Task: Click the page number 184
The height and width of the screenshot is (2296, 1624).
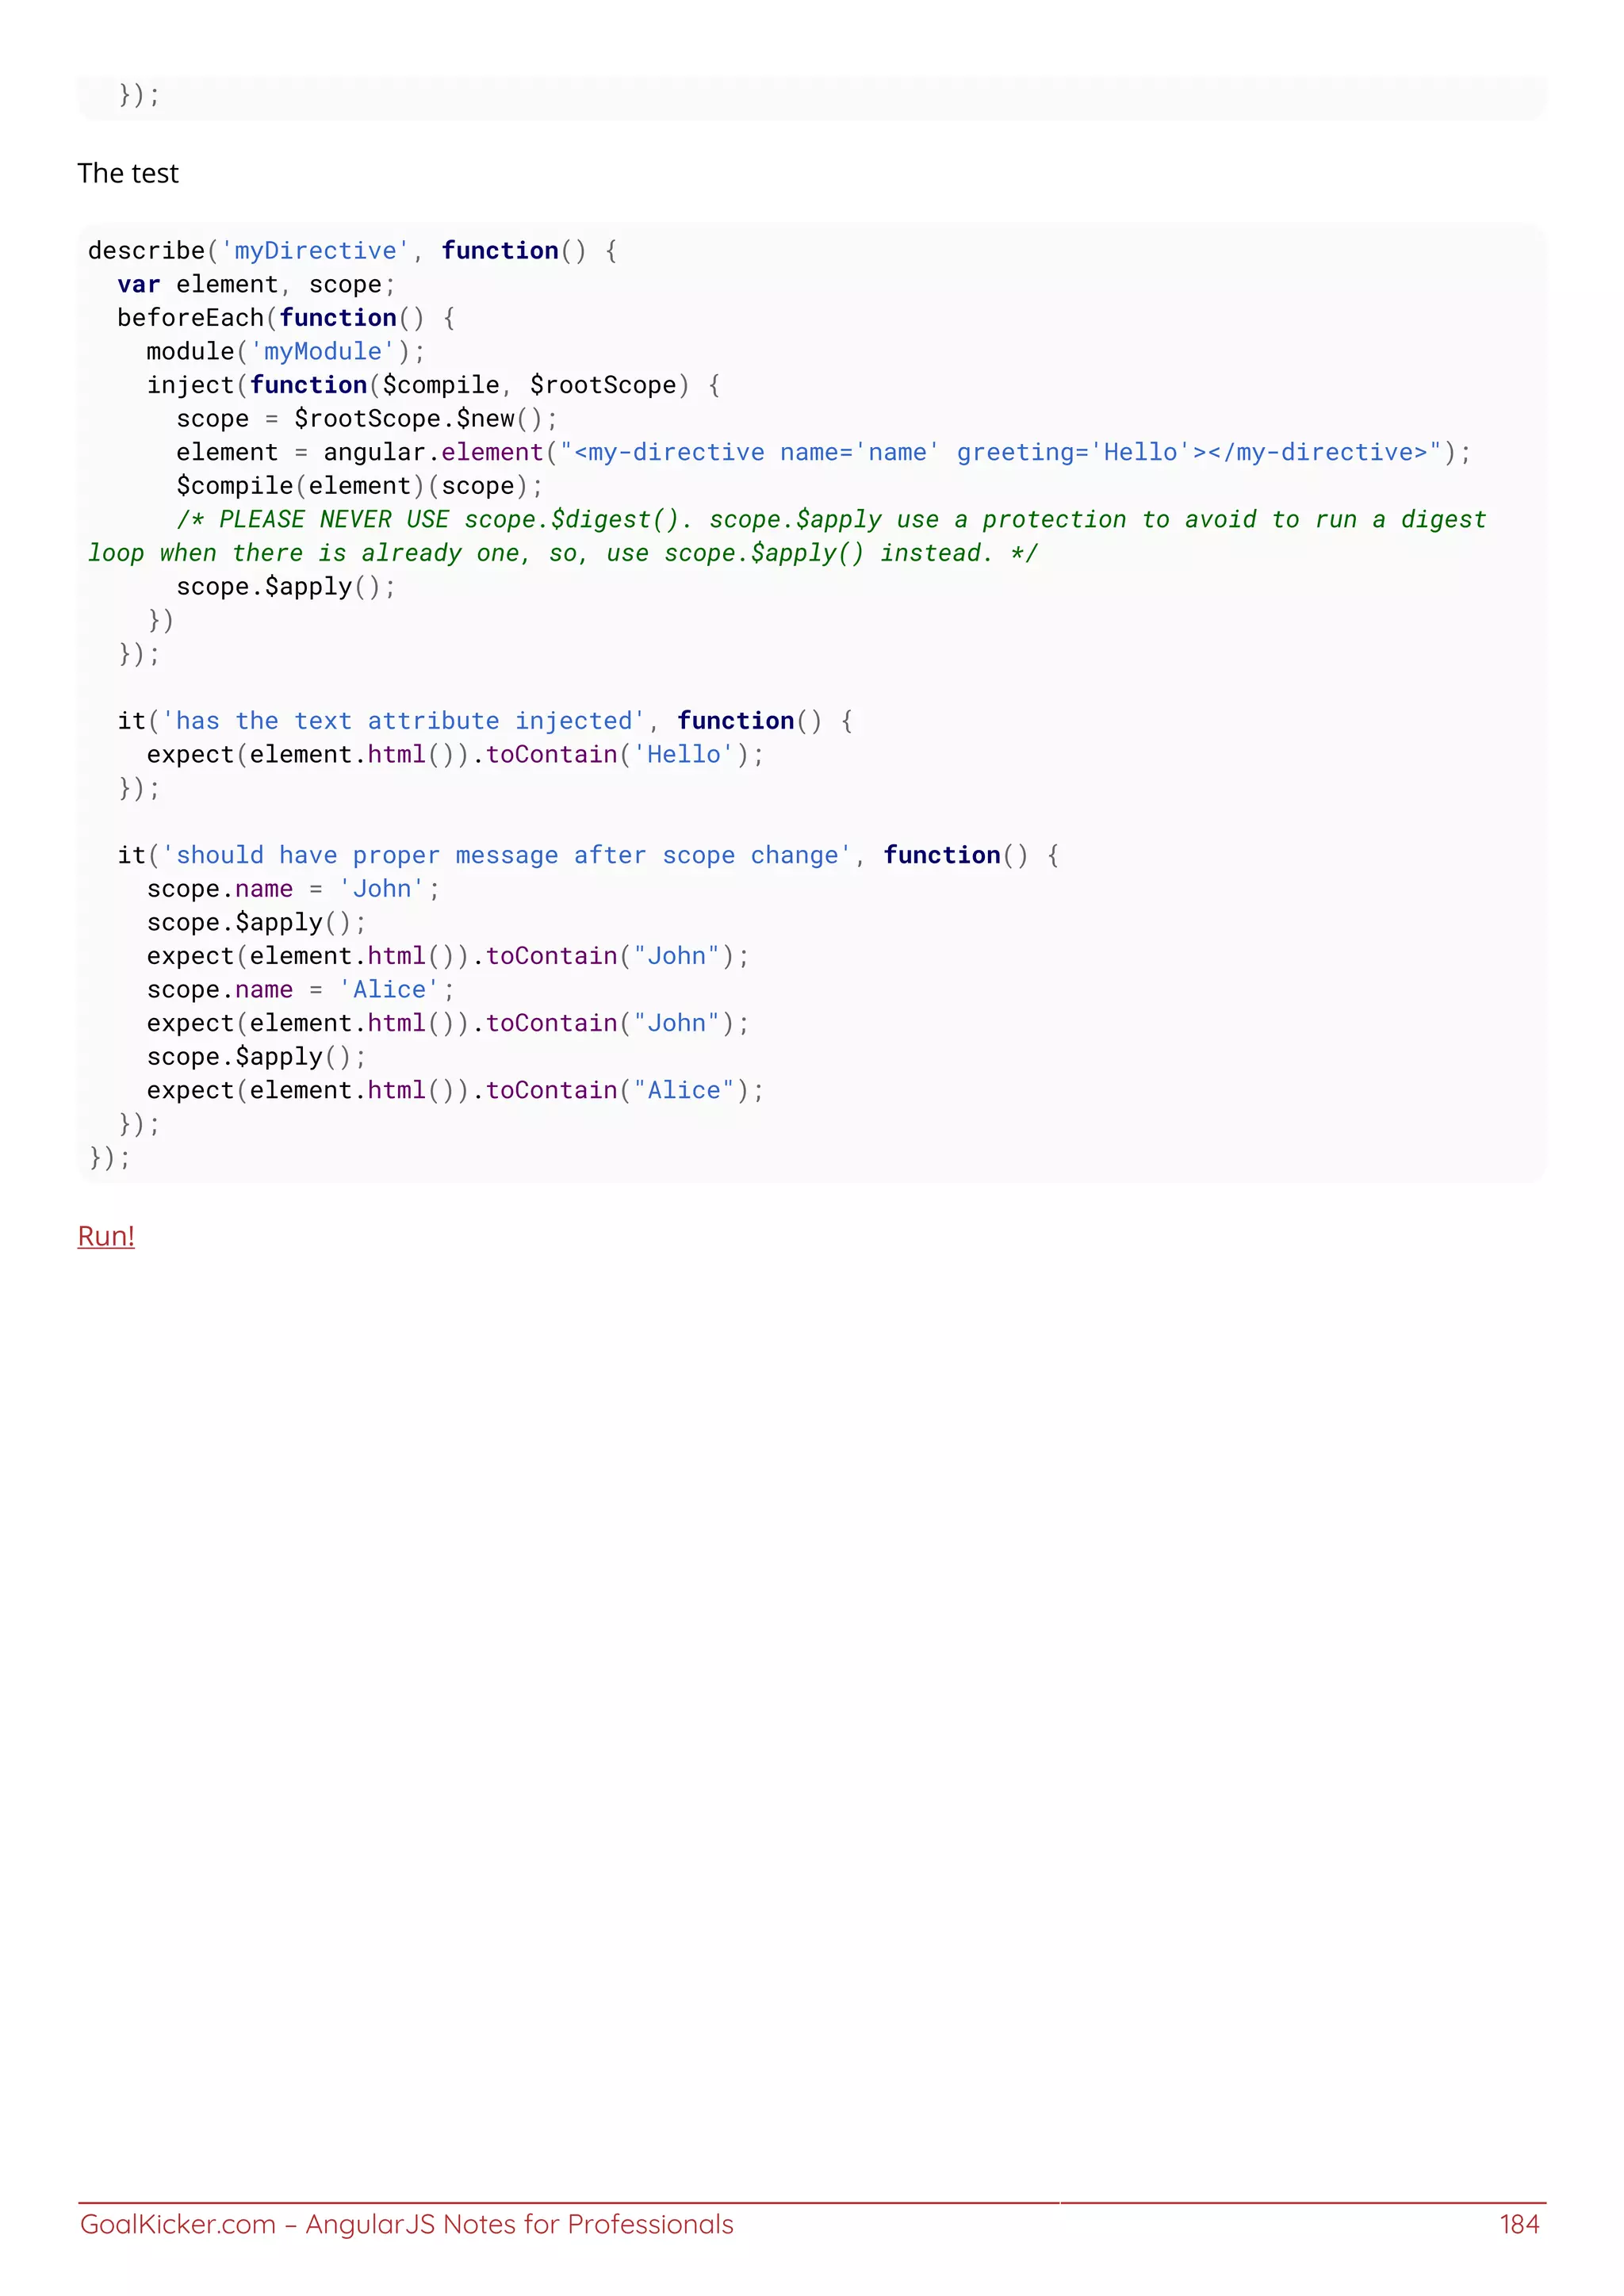Action: coord(1518,2224)
